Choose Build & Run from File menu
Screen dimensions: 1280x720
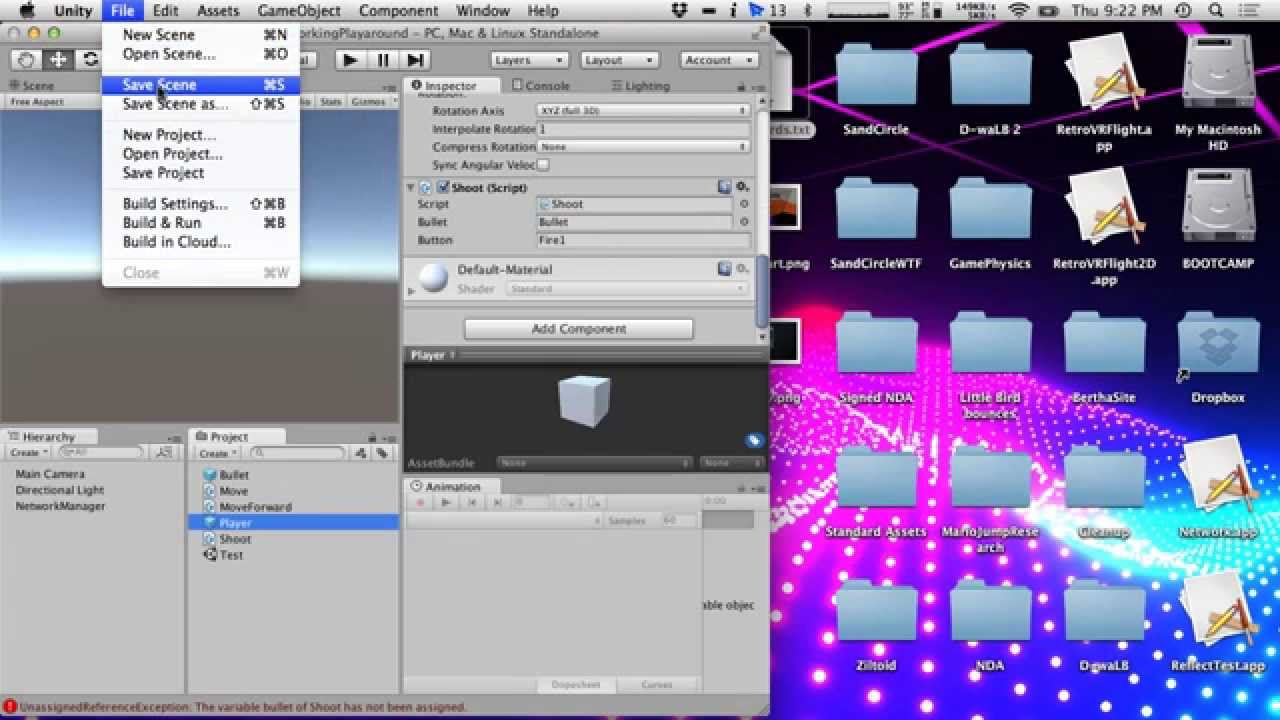click(x=200, y=223)
